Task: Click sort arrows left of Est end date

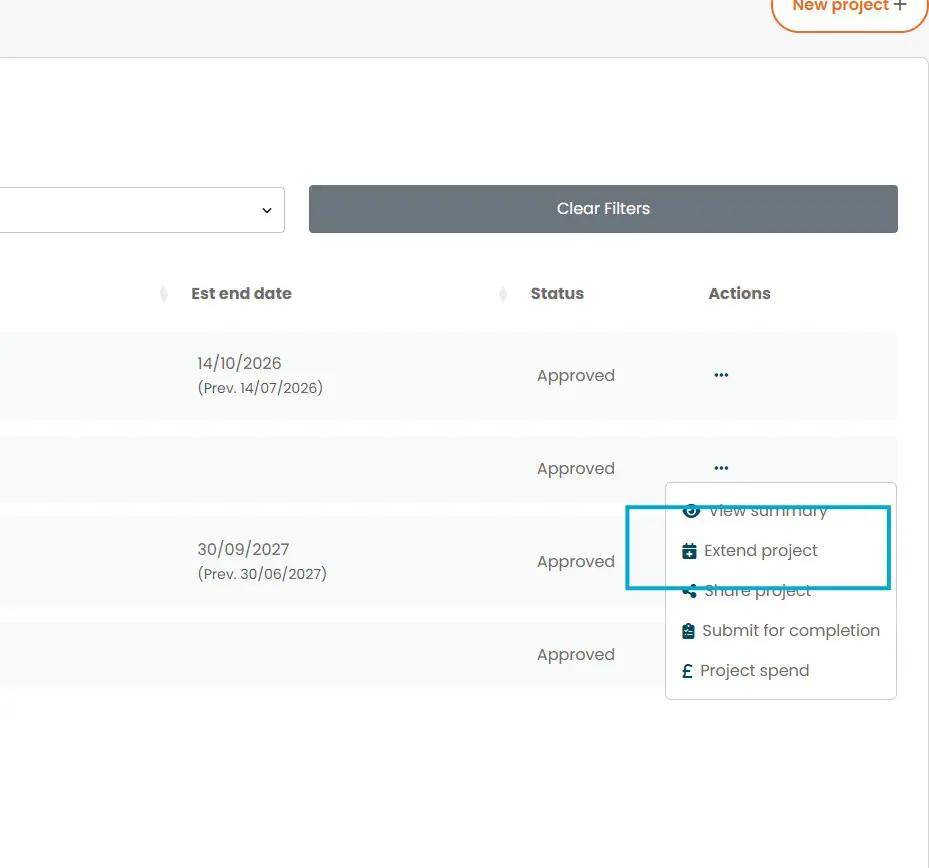Action: (164, 294)
